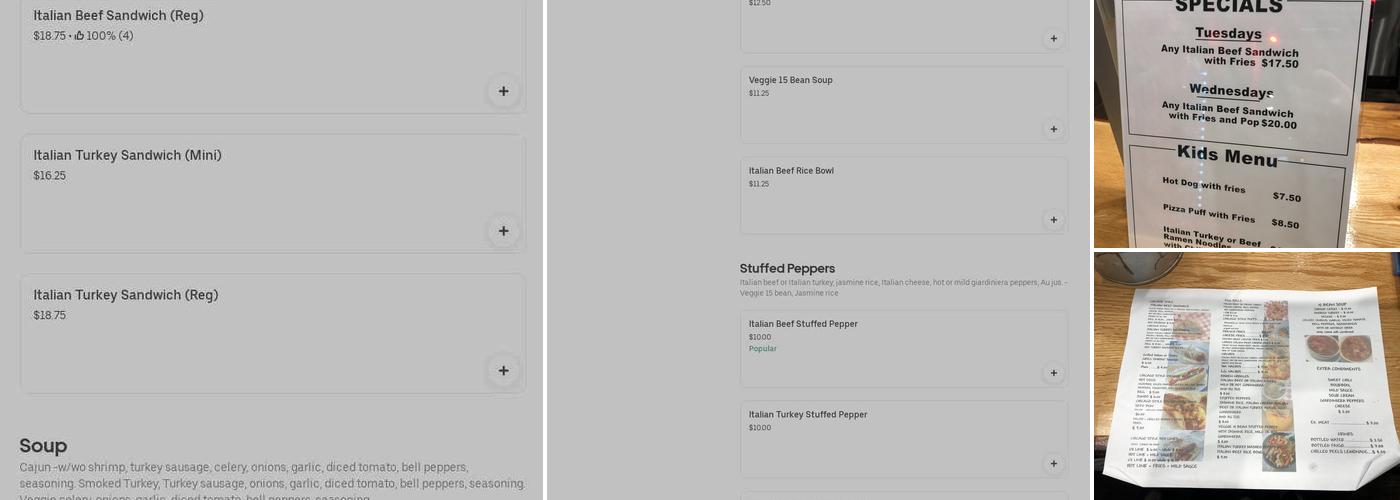
Task: Add Italian Beef Stuffed Pepper with plus button
Action: pos(1053,373)
